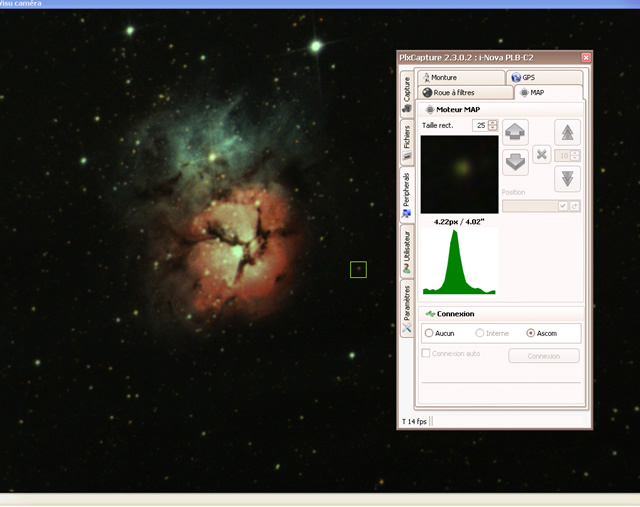Click the Connexion button
The width and height of the screenshot is (640, 507).
coord(544,356)
